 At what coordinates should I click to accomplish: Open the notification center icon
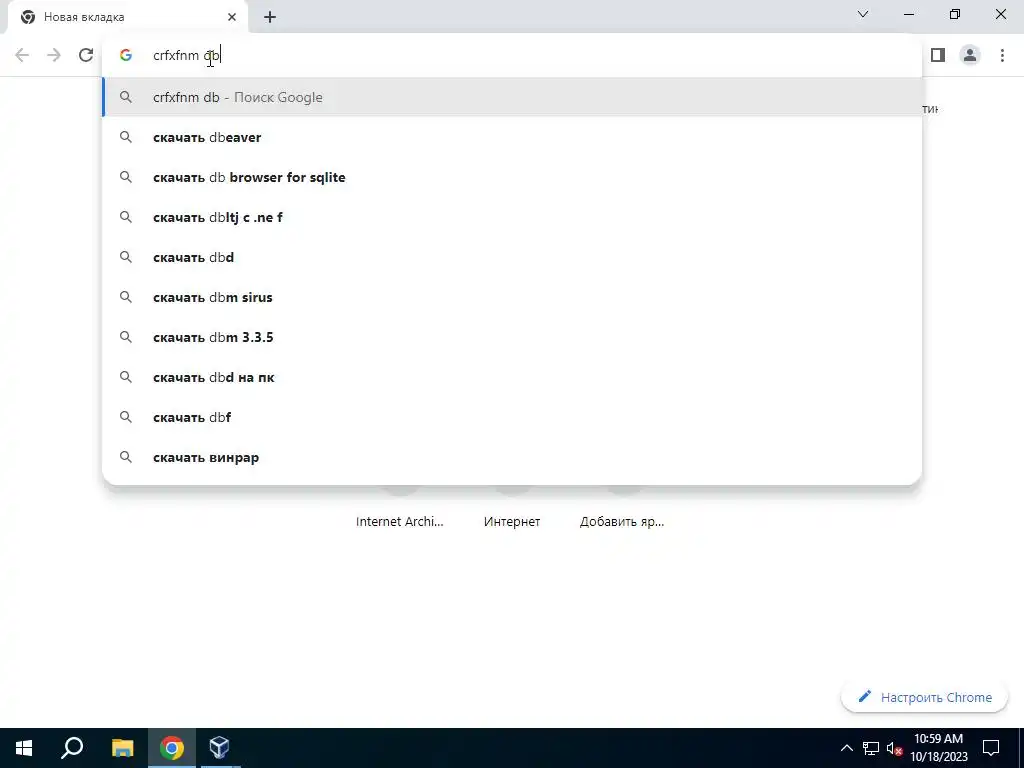tap(991, 748)
